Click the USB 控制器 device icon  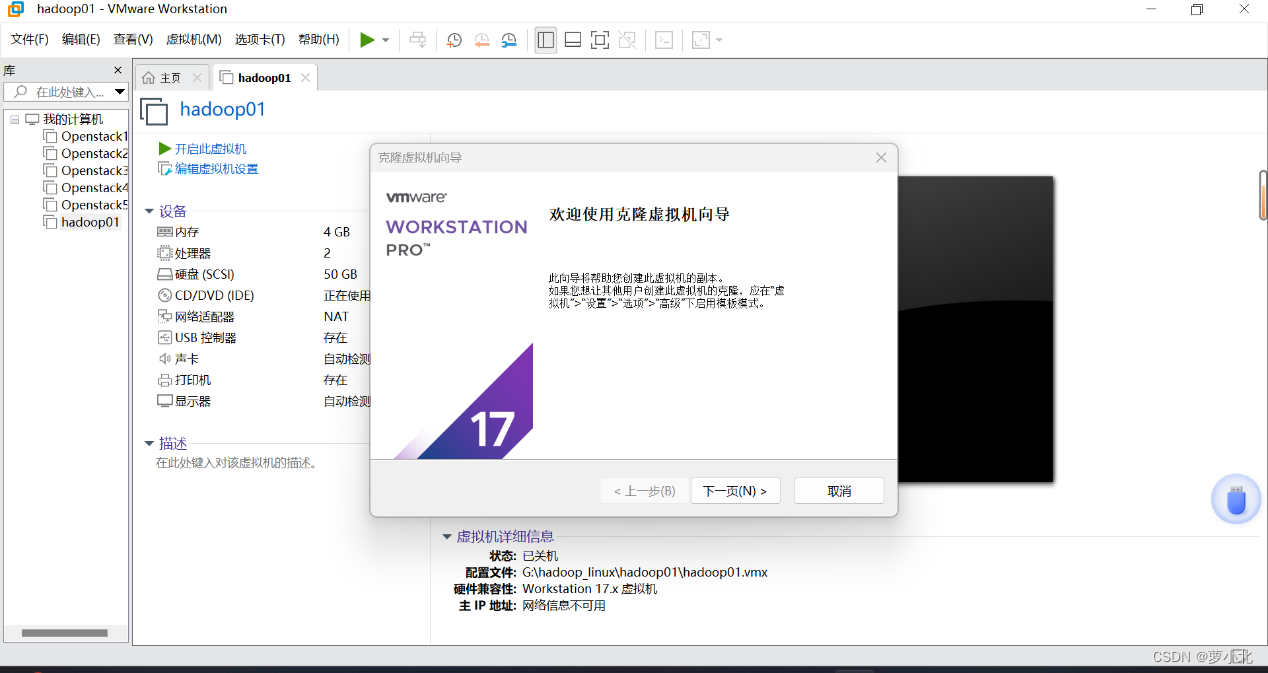pyautogui.click(x=165, y=338)
